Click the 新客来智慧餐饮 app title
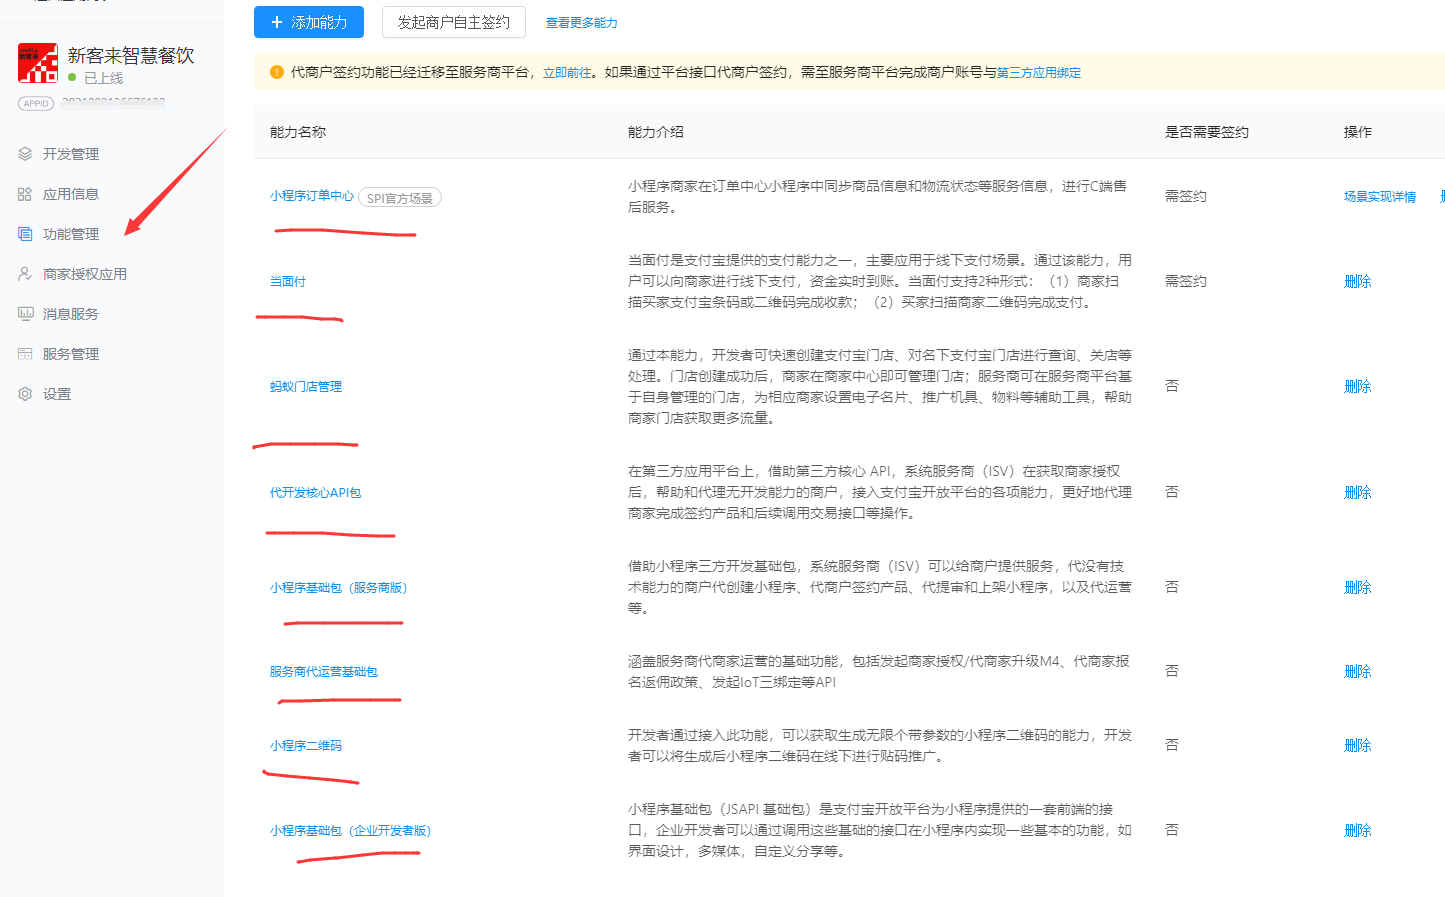This screenshot has width=1445, height=897. tap(131, 56)
